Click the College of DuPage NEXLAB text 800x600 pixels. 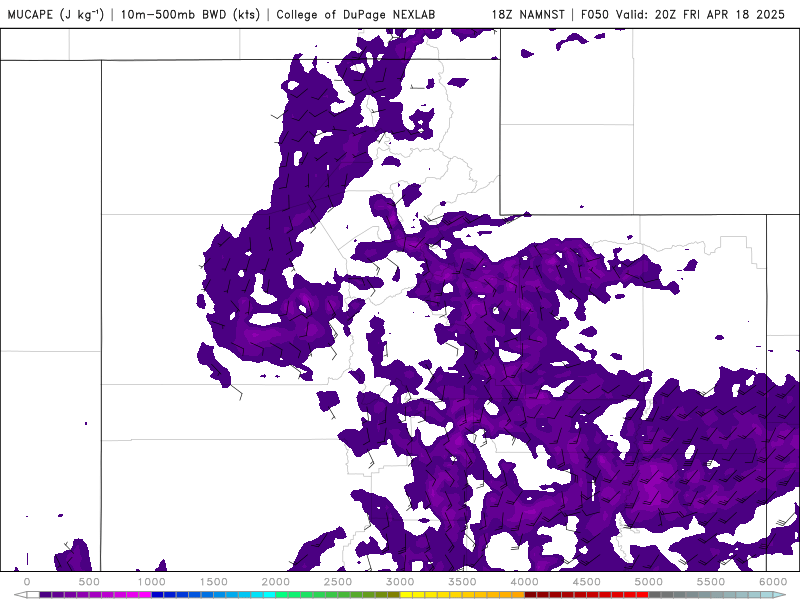point(356,14)
